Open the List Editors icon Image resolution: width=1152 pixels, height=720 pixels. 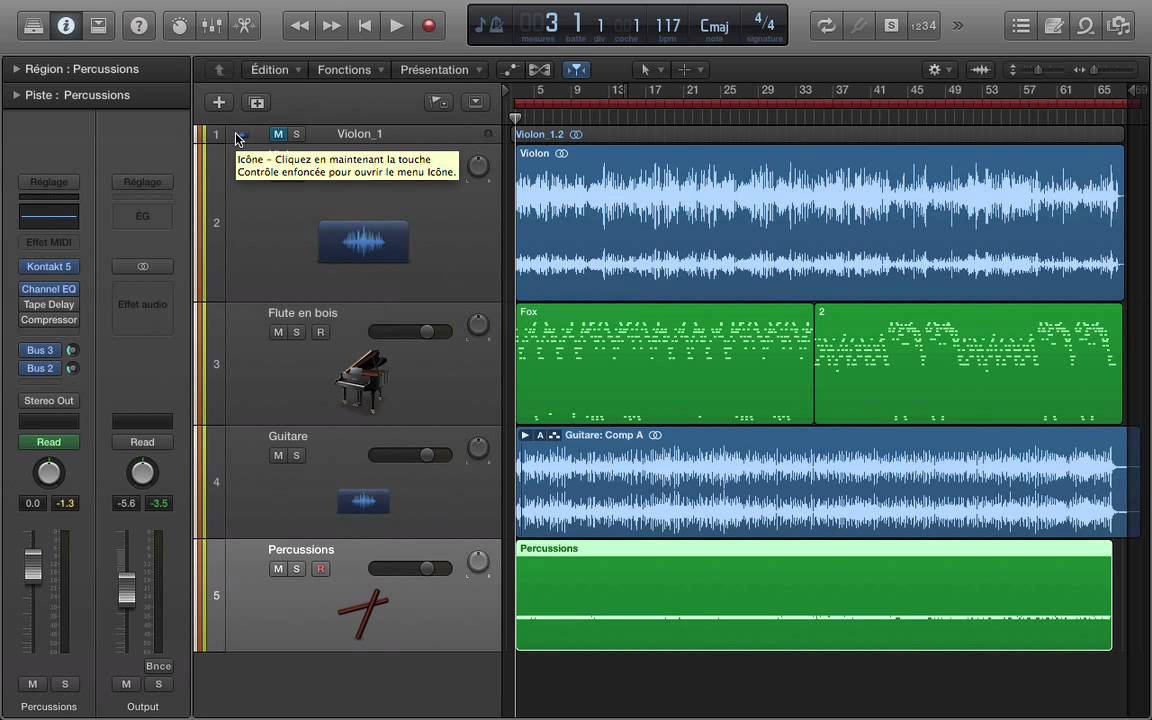tap(1020, 26)
